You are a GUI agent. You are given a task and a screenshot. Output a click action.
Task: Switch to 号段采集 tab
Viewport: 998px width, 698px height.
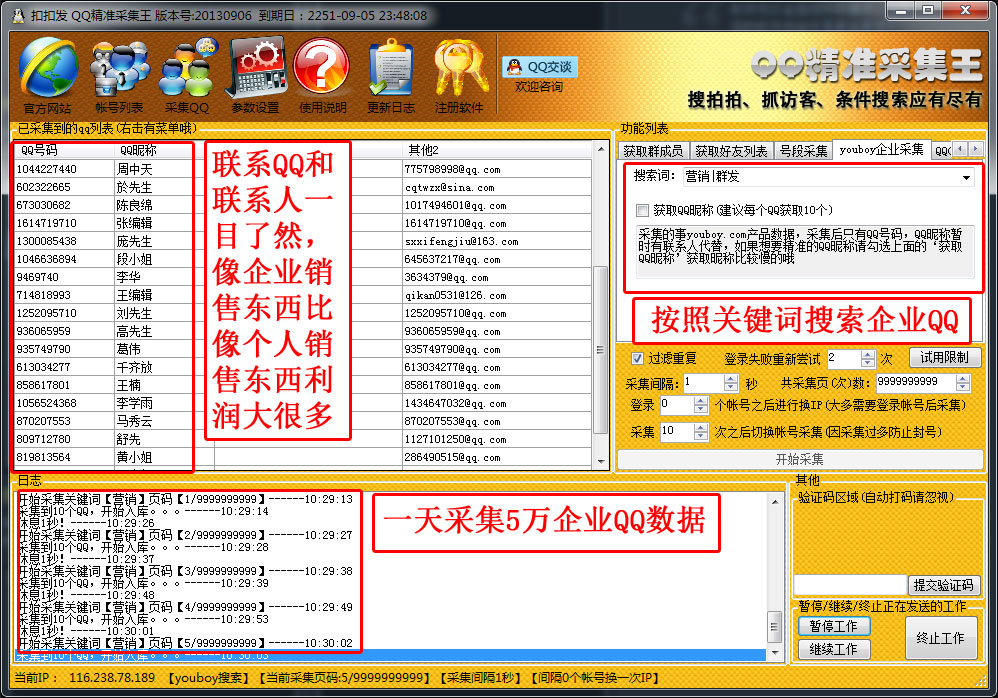[803, 151]
